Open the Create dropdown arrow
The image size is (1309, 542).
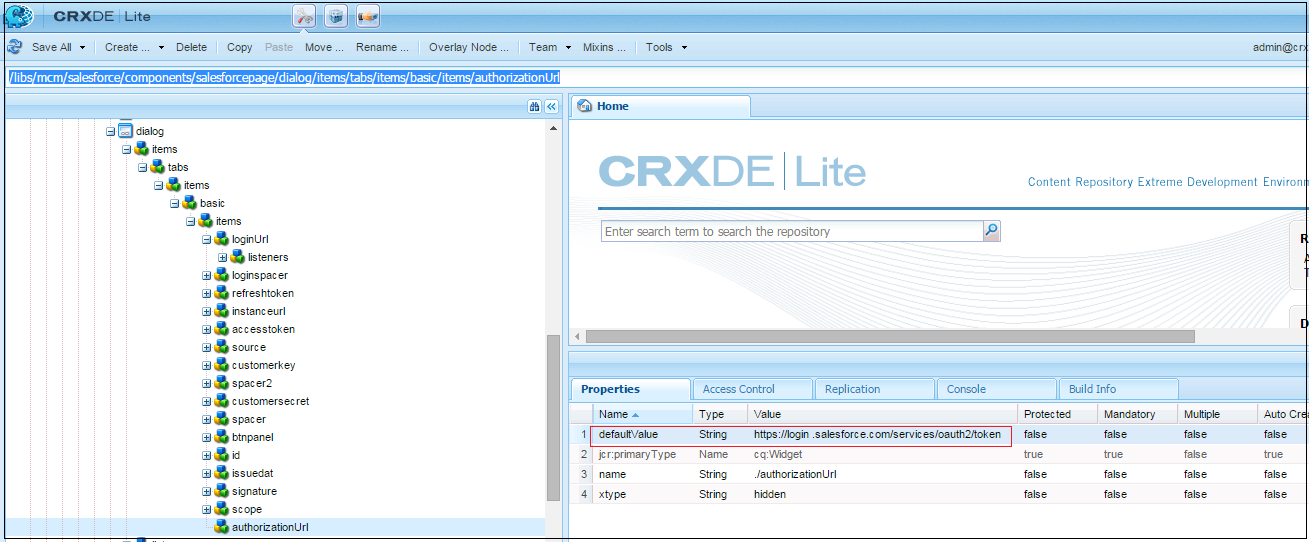click(161, 47)
